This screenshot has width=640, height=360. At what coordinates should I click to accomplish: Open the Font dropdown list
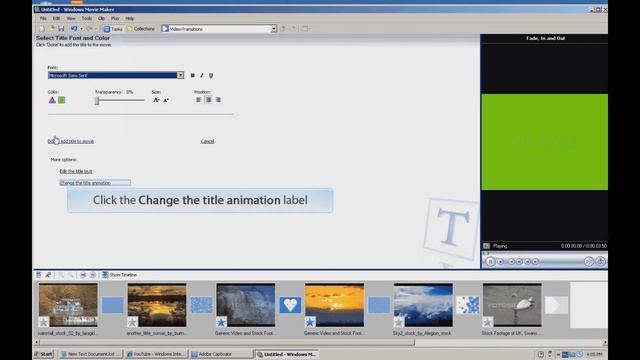180,76
